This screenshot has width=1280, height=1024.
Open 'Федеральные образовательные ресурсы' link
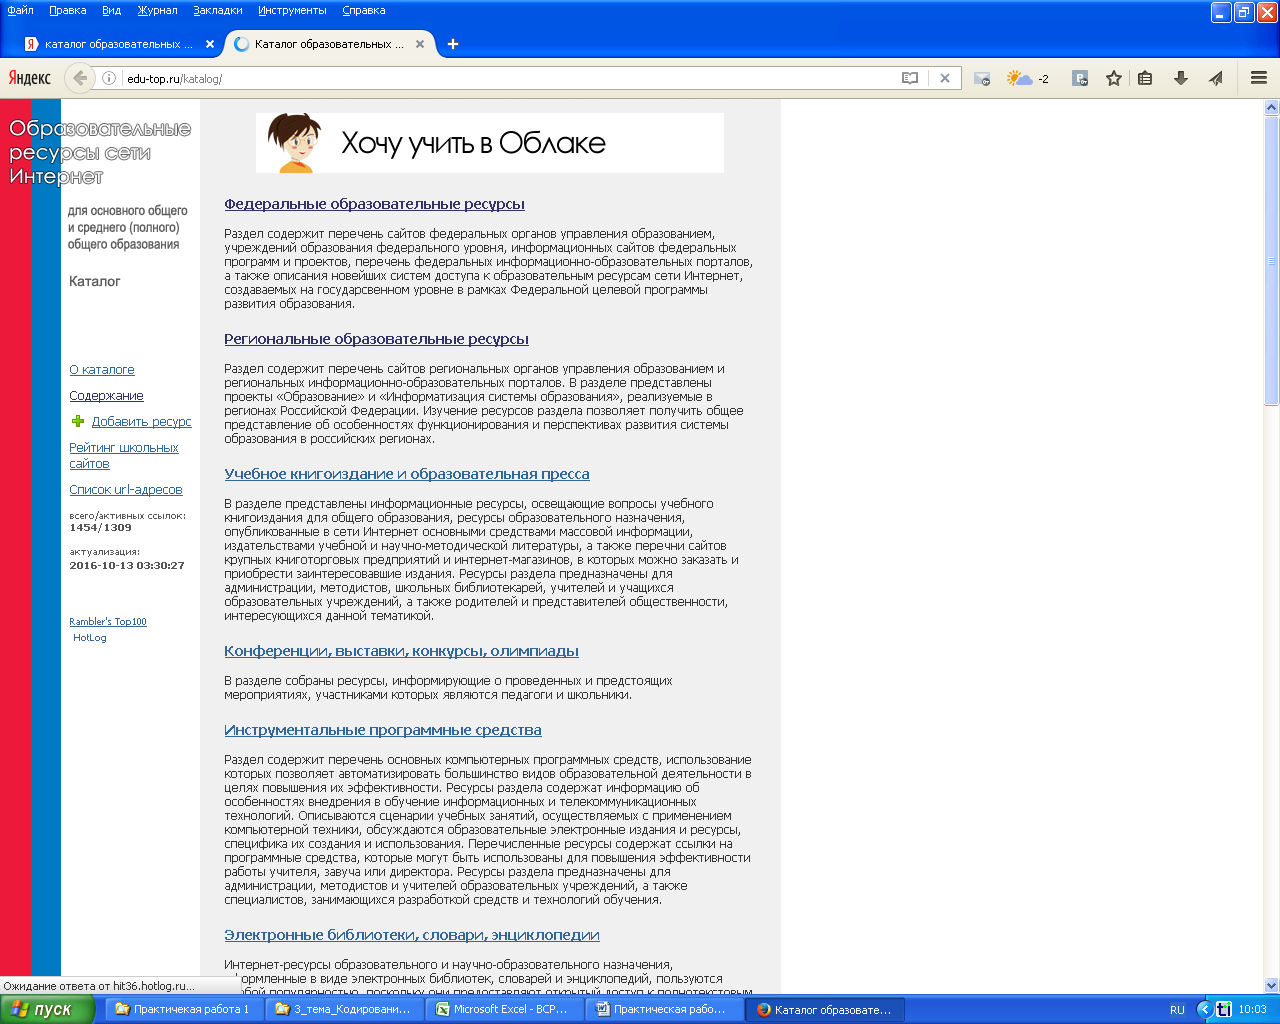374,204
